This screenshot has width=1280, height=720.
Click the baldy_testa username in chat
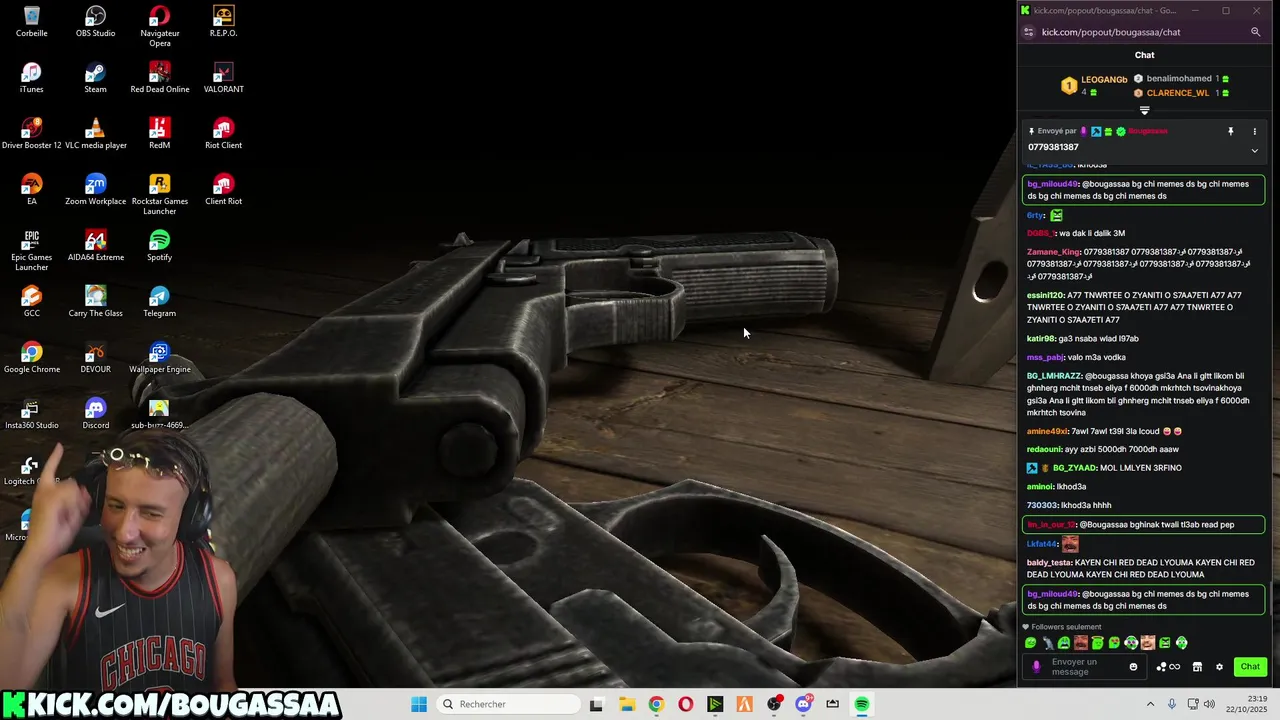click(x=1049, y=563)
